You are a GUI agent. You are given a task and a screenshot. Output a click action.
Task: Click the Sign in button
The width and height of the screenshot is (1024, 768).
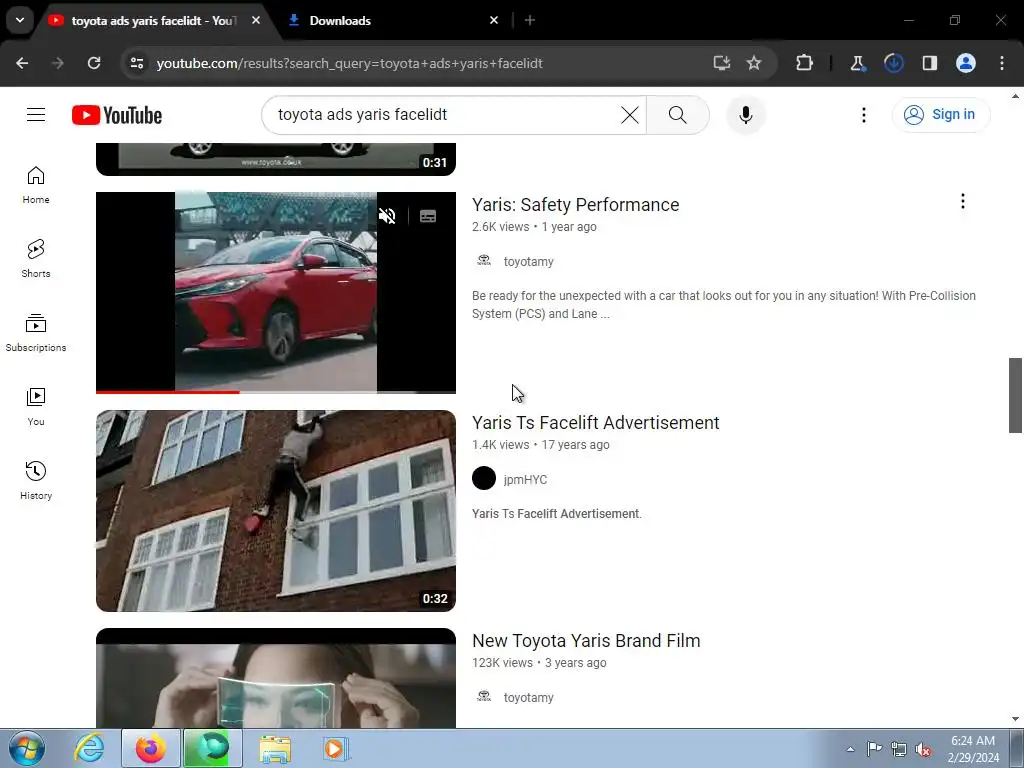pyautogui.click(x=940, y=115)
